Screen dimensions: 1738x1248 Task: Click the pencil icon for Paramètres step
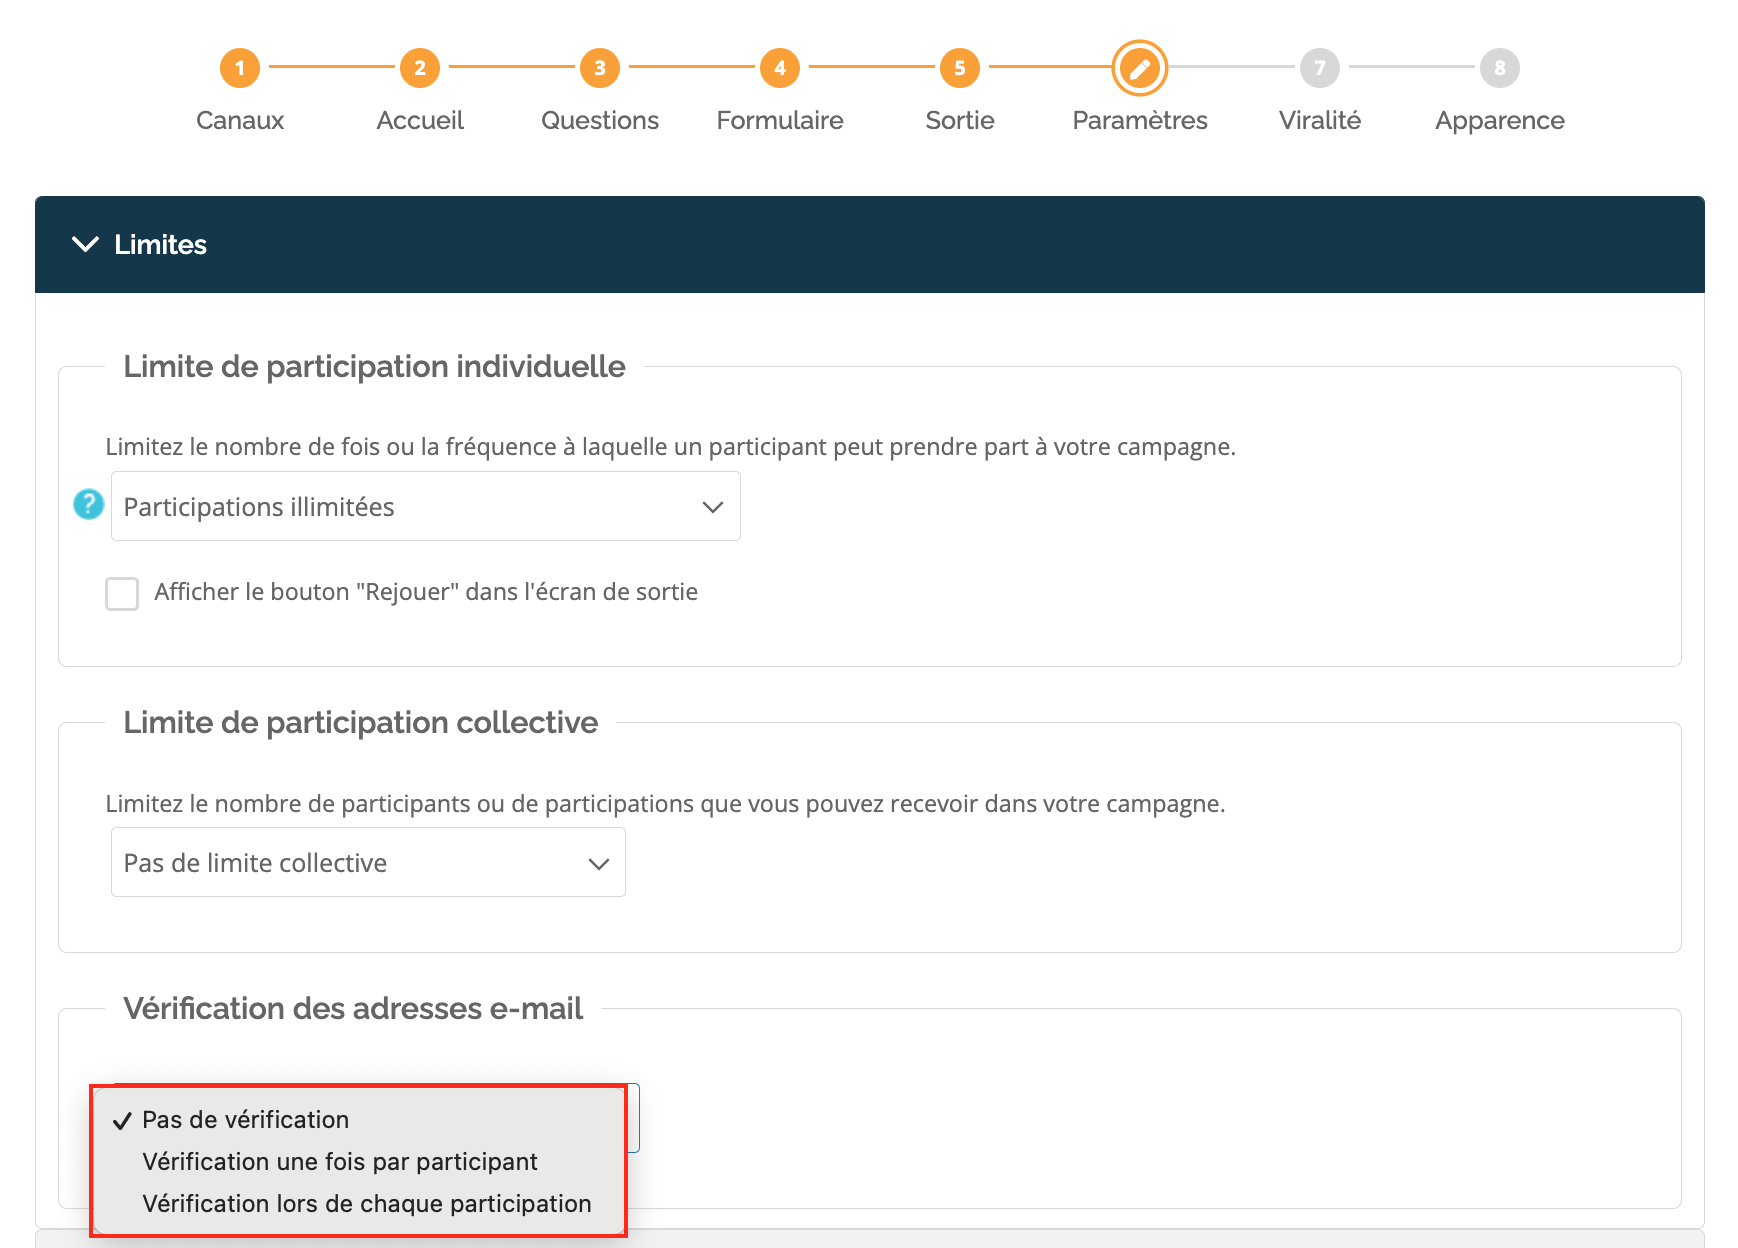click(x=1140, y=68)
